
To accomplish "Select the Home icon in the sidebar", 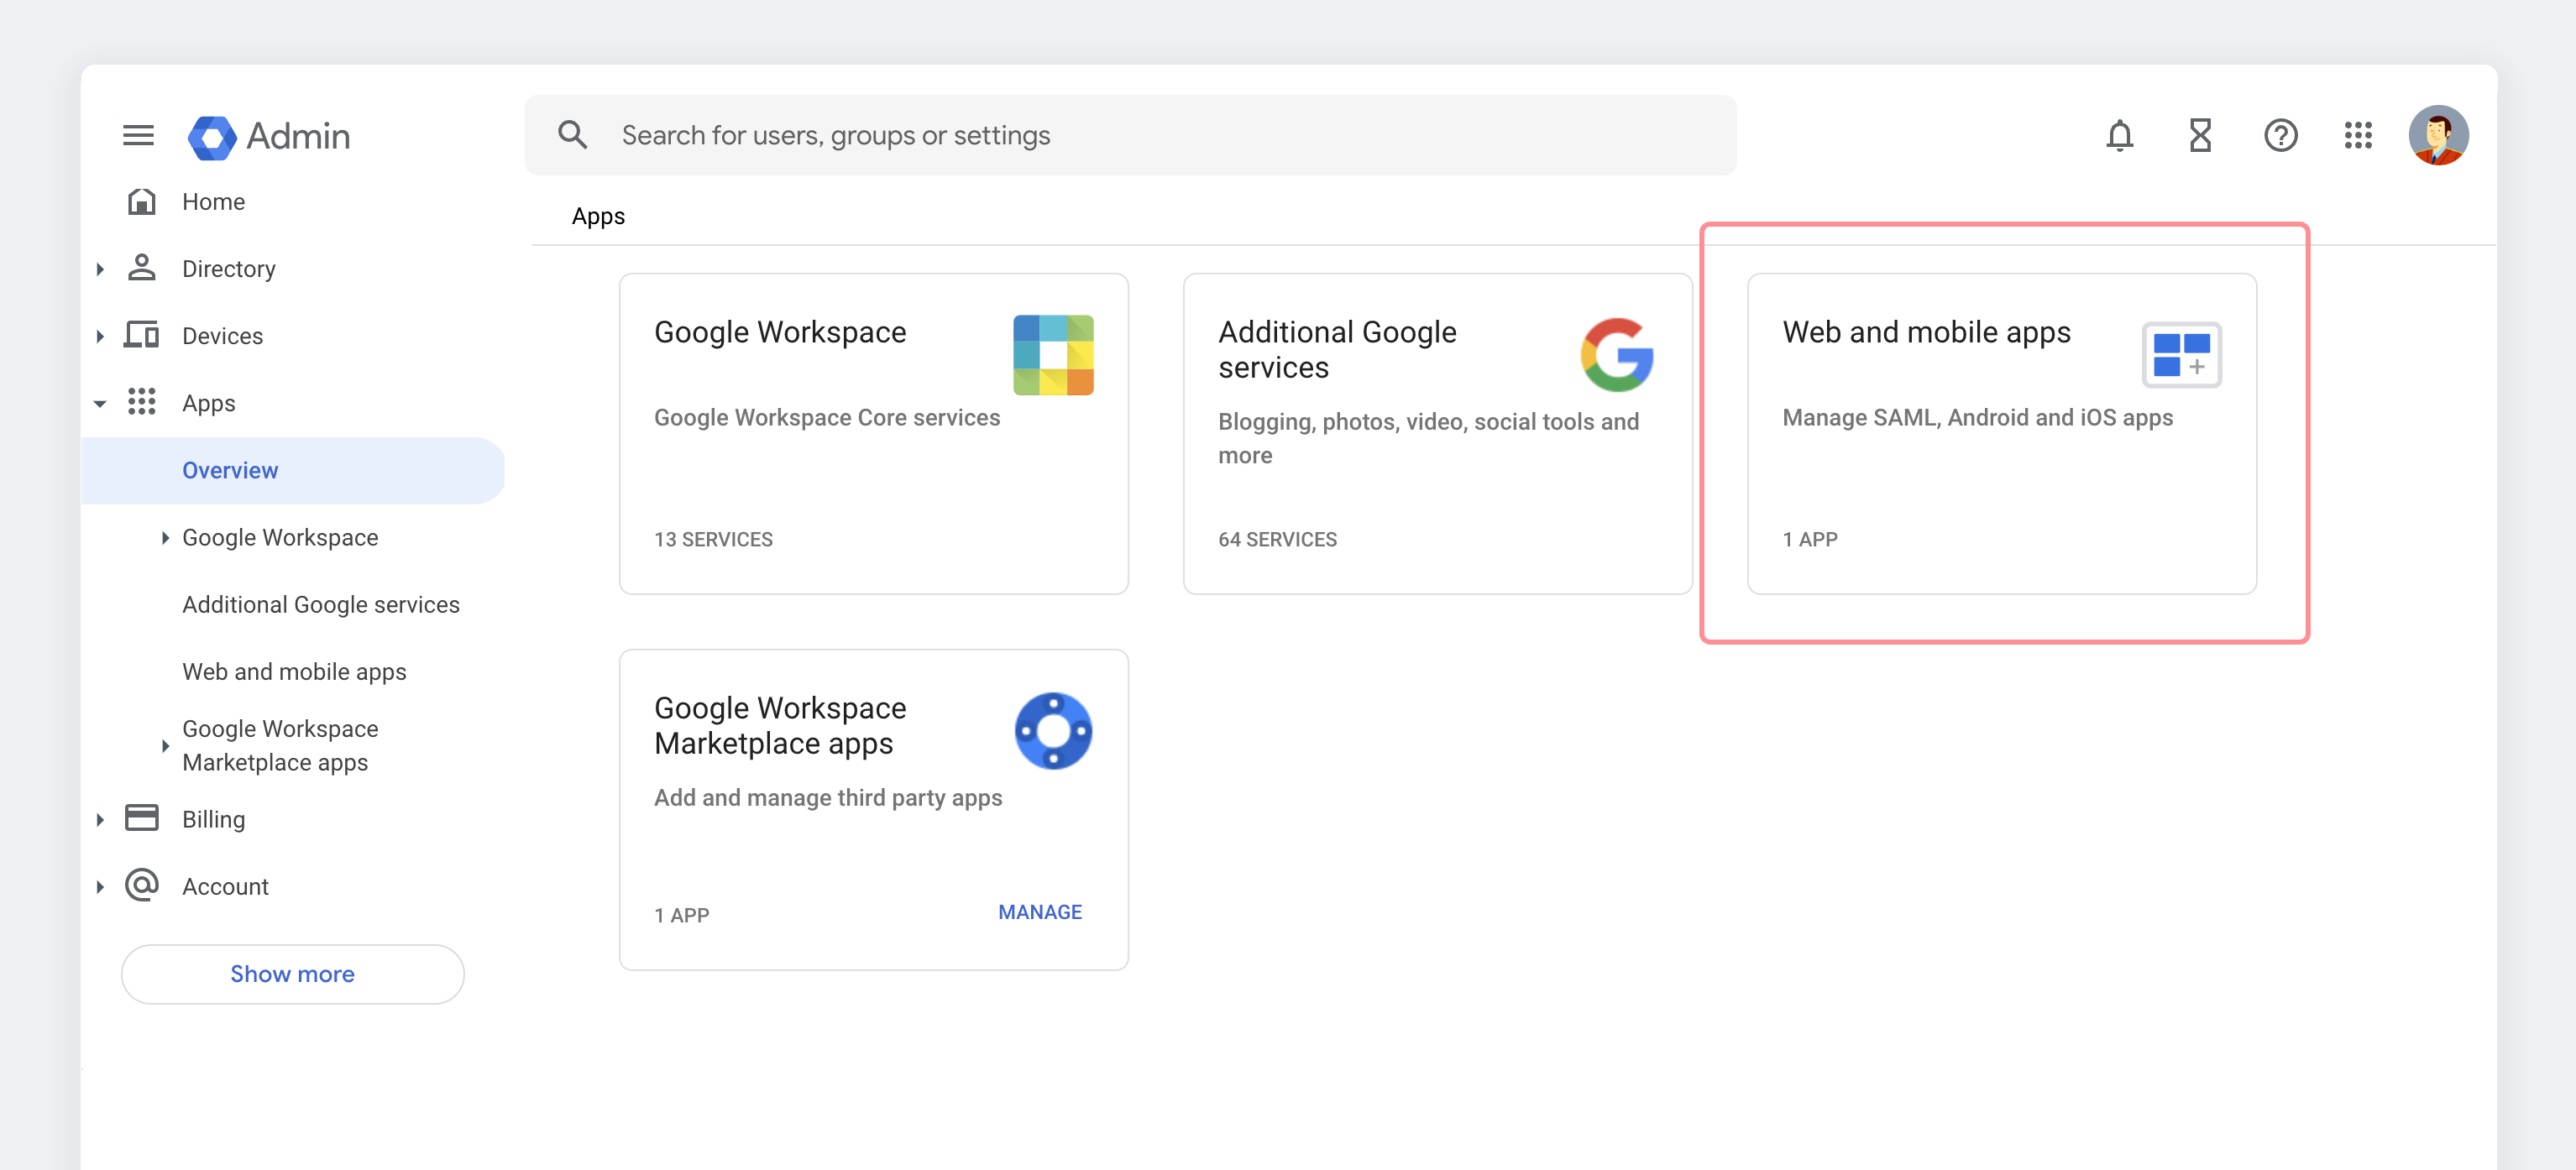I will (141, 201).
